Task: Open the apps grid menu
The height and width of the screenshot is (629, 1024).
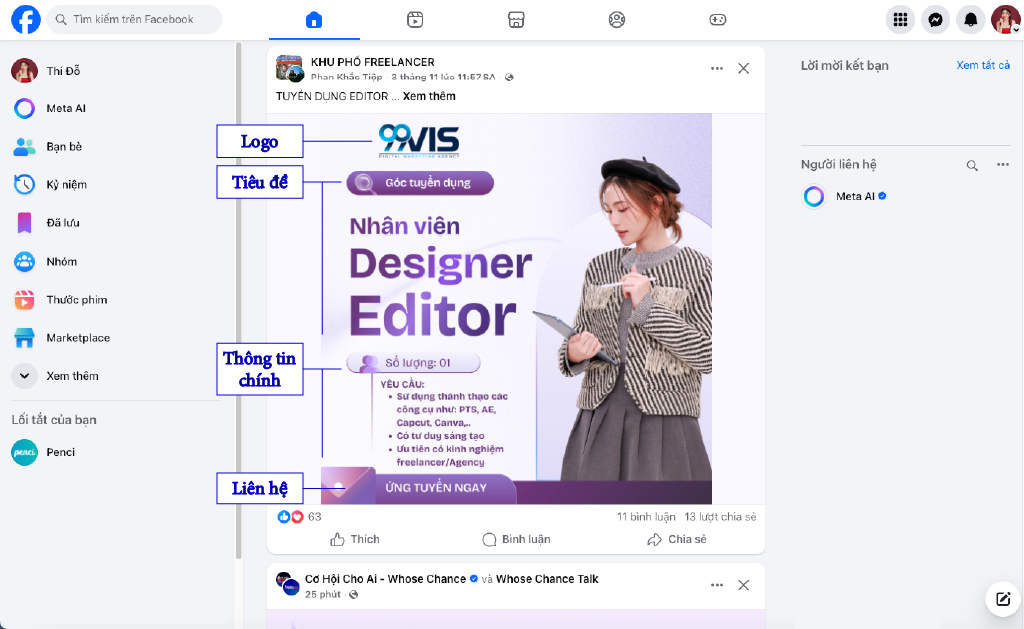Action: [x=900, y=20]
